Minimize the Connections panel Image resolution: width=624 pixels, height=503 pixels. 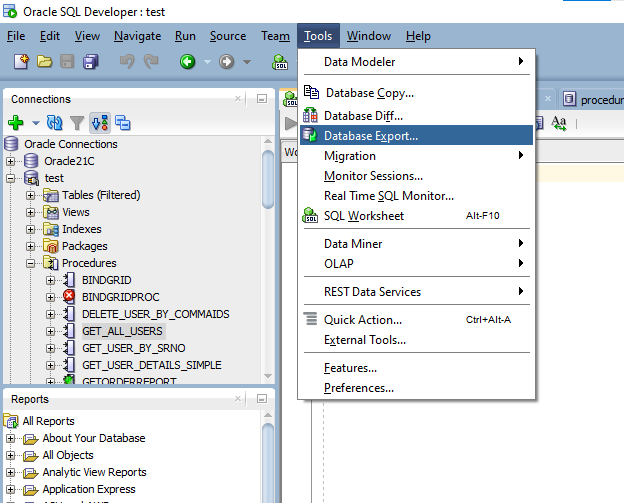(x=262, y=98)
